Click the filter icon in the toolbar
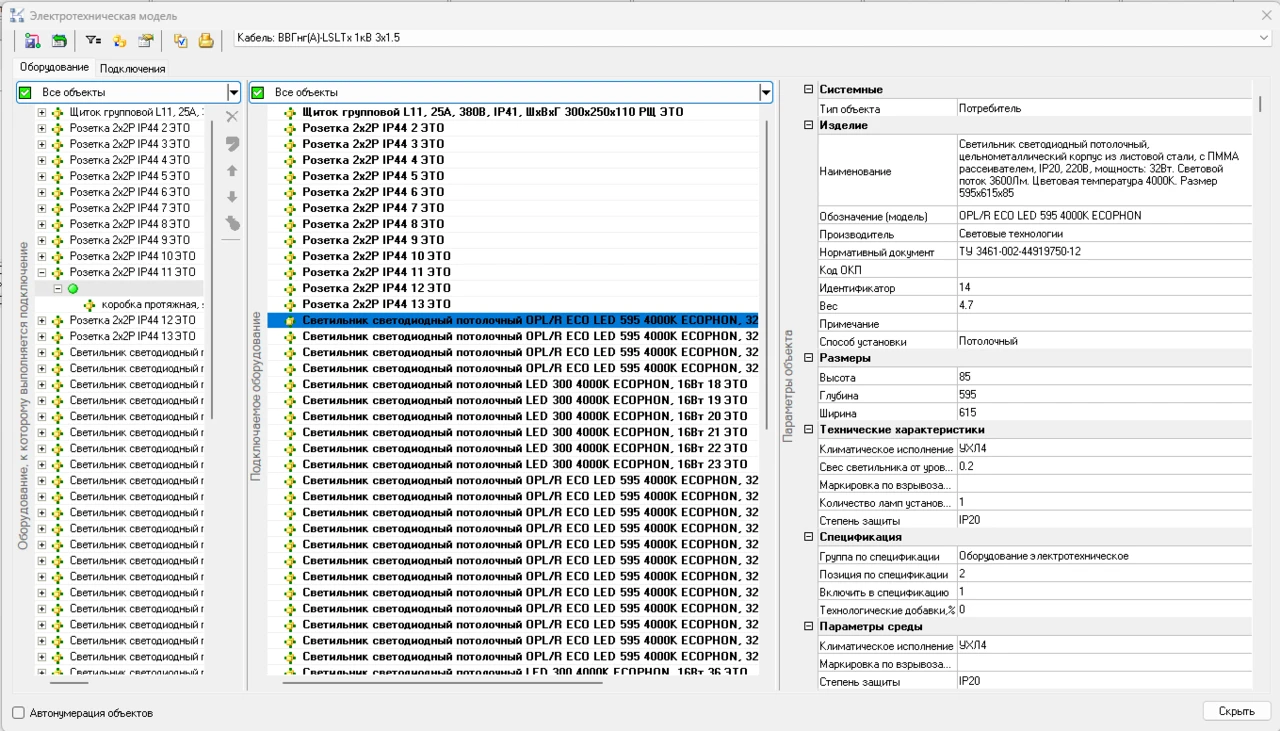The height and width of the screenshot is (731, 1280). coord(93,41)
